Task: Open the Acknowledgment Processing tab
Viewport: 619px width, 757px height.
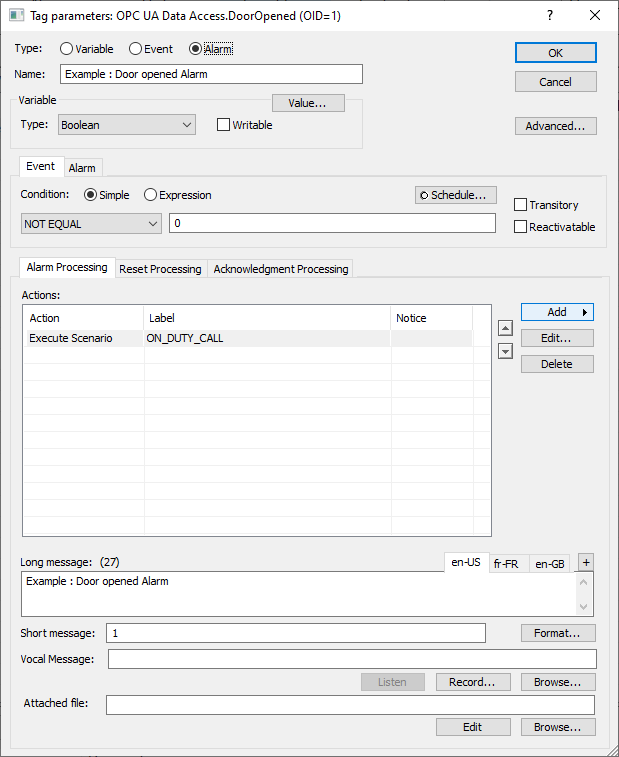Action: point(281,269)
